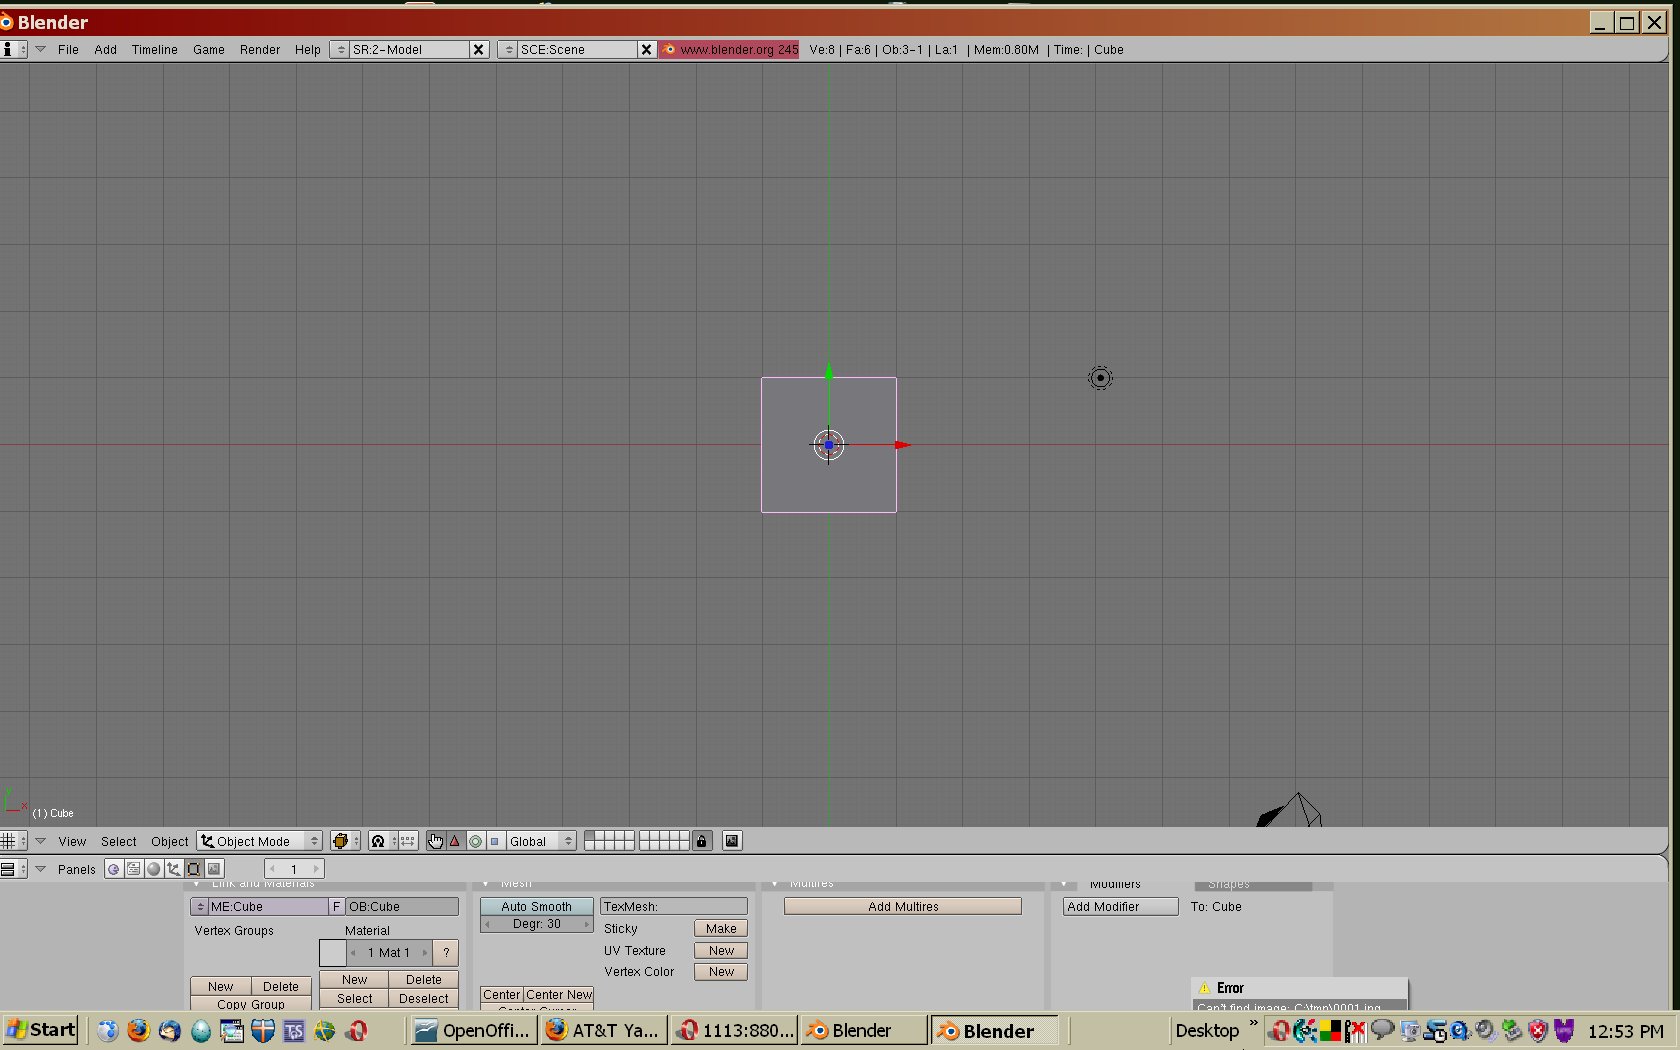
Task: Collapse the top header menus with the triangle
Action: coord(40,49)
